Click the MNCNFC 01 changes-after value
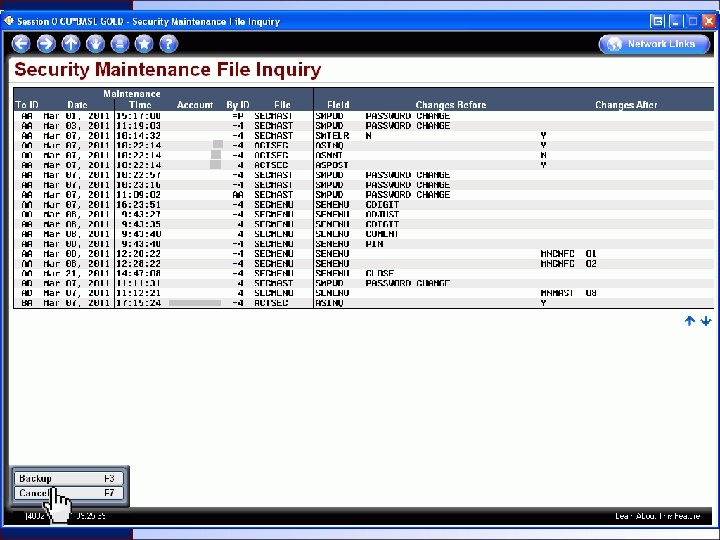The width and height of the screenshot is (720, 540). (568, 253)
